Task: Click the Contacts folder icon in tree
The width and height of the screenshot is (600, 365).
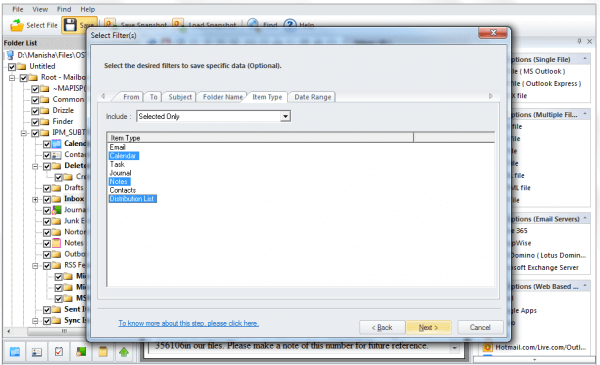Action: pos(57,155)
